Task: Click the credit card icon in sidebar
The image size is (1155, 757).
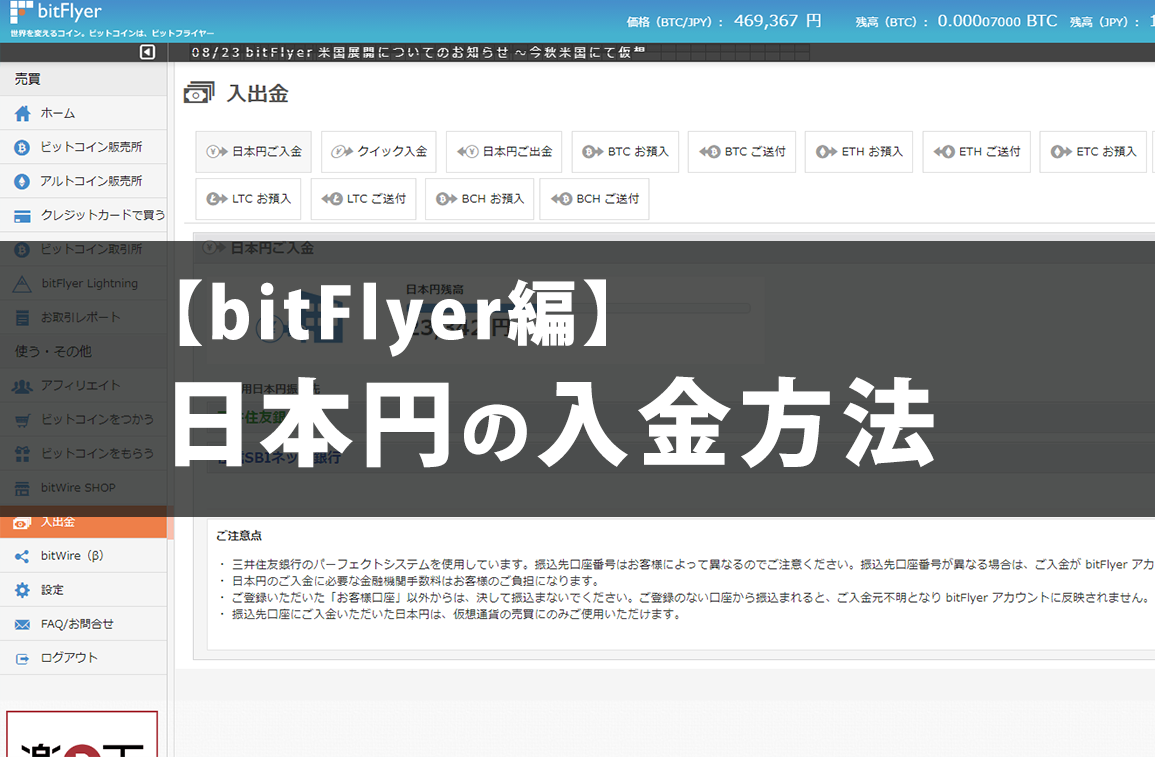Action: (22, 216)
